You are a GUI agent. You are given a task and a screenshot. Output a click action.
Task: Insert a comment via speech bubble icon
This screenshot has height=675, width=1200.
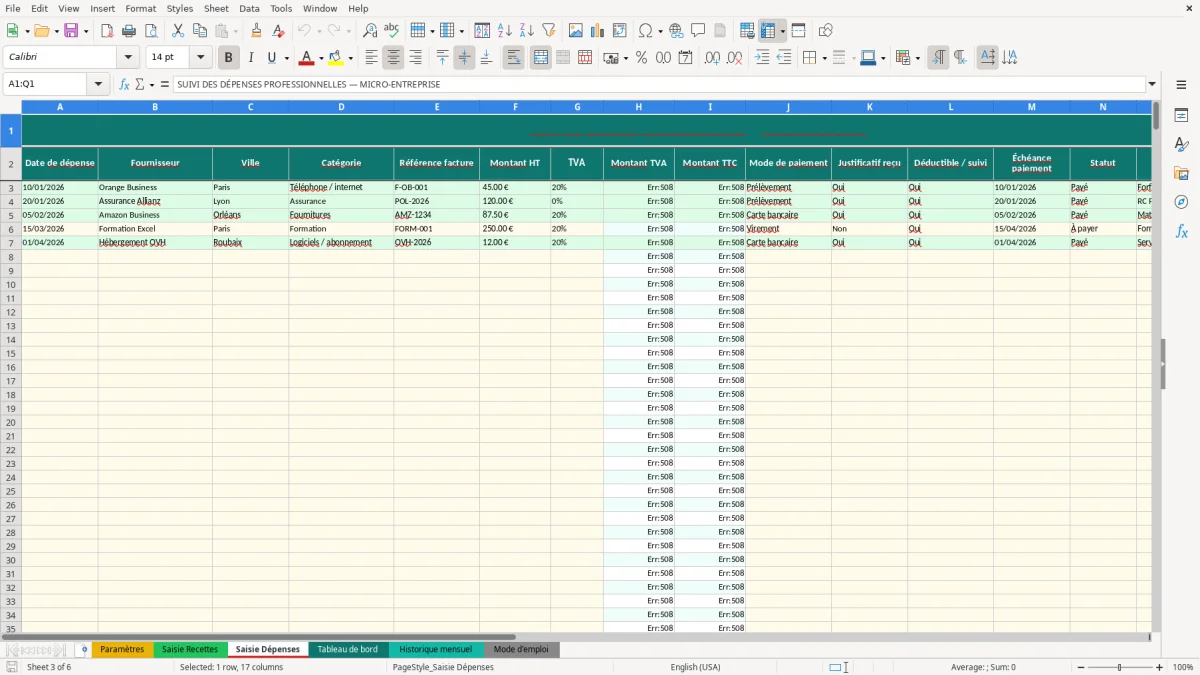[698, 31]
